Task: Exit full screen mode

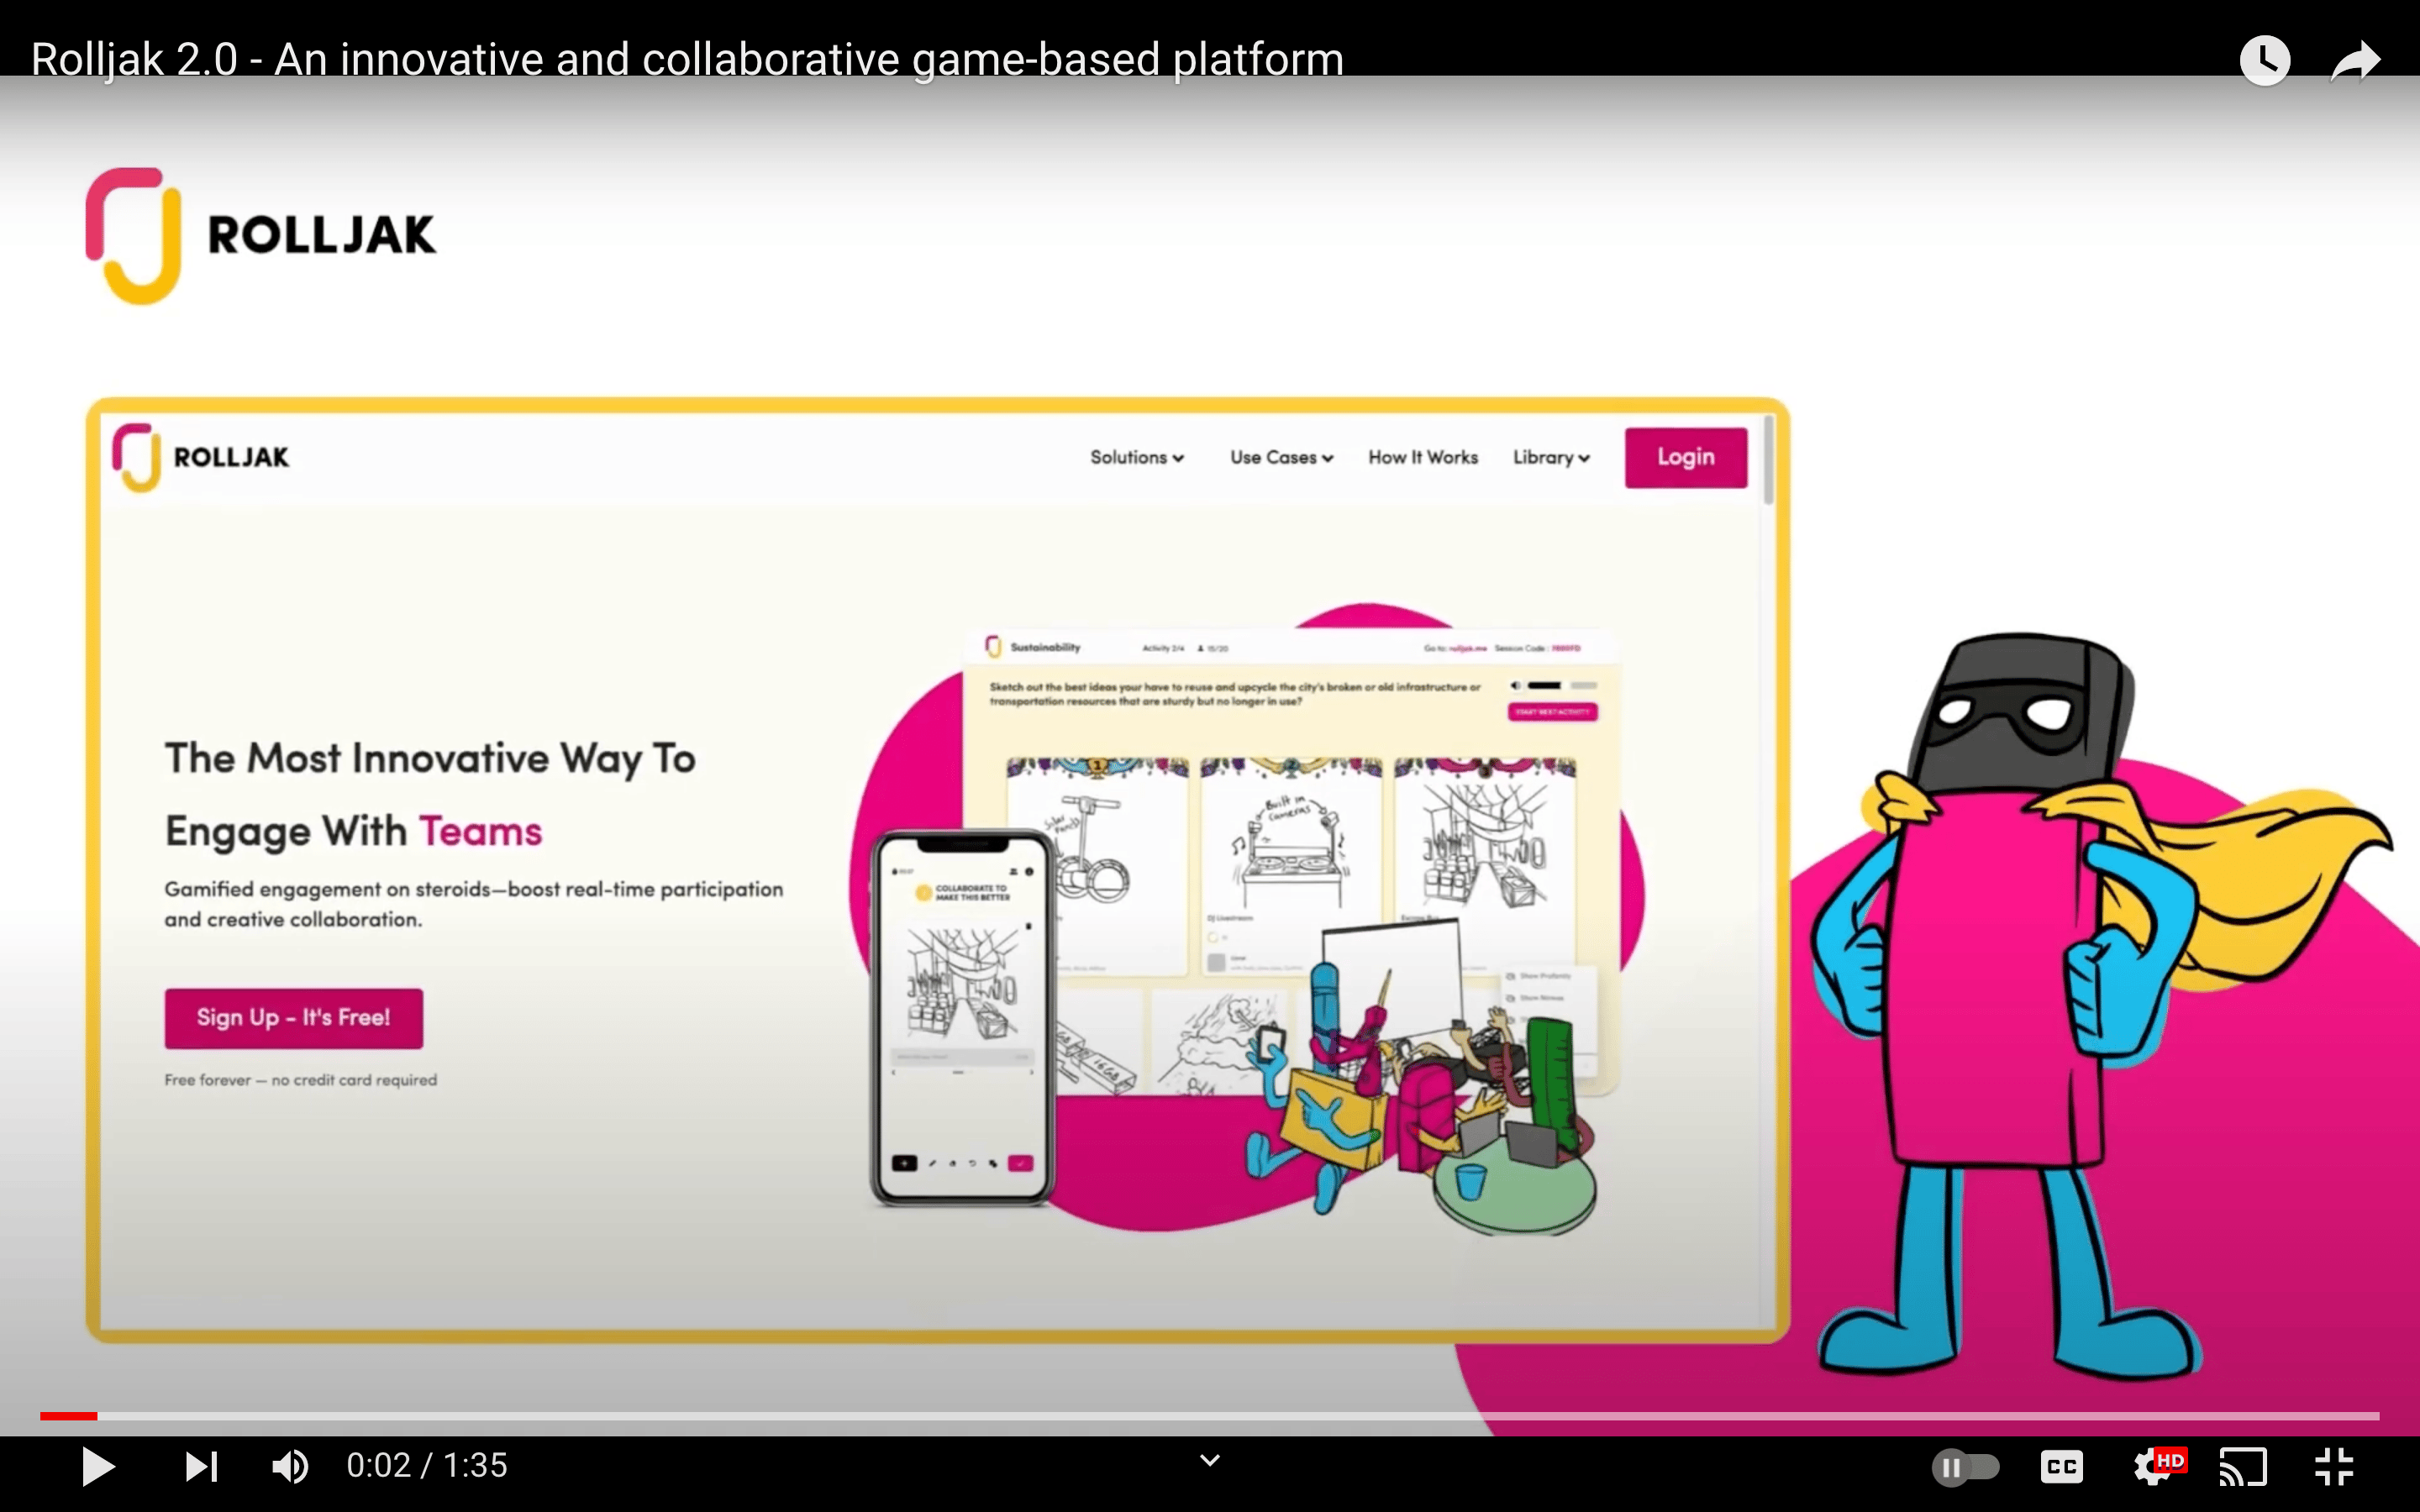Action: click(2334, 1467)
